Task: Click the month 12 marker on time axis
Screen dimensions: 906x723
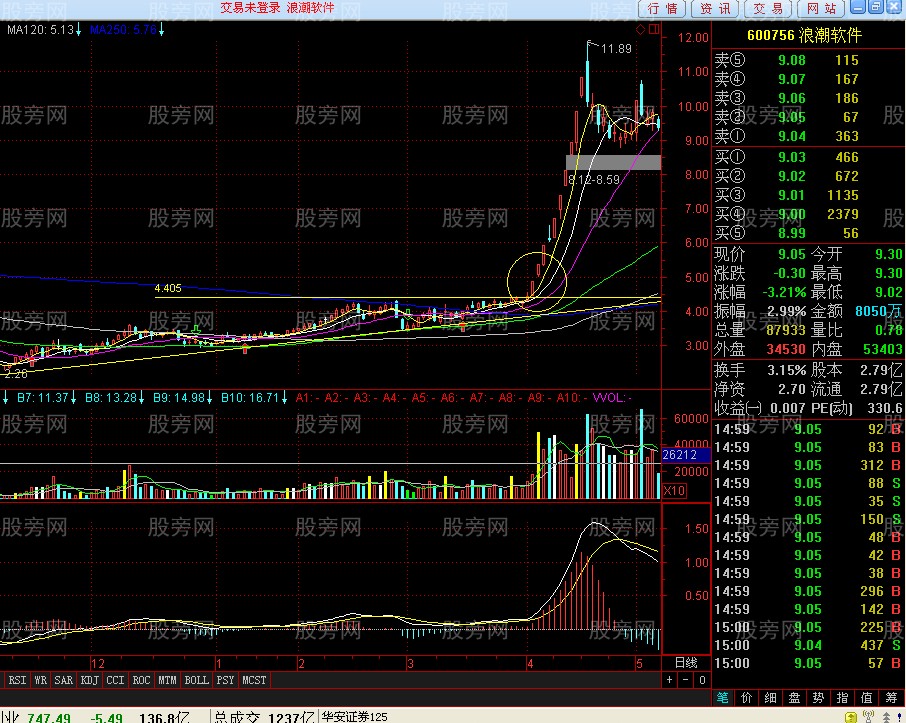Action: tap(98, 663)
